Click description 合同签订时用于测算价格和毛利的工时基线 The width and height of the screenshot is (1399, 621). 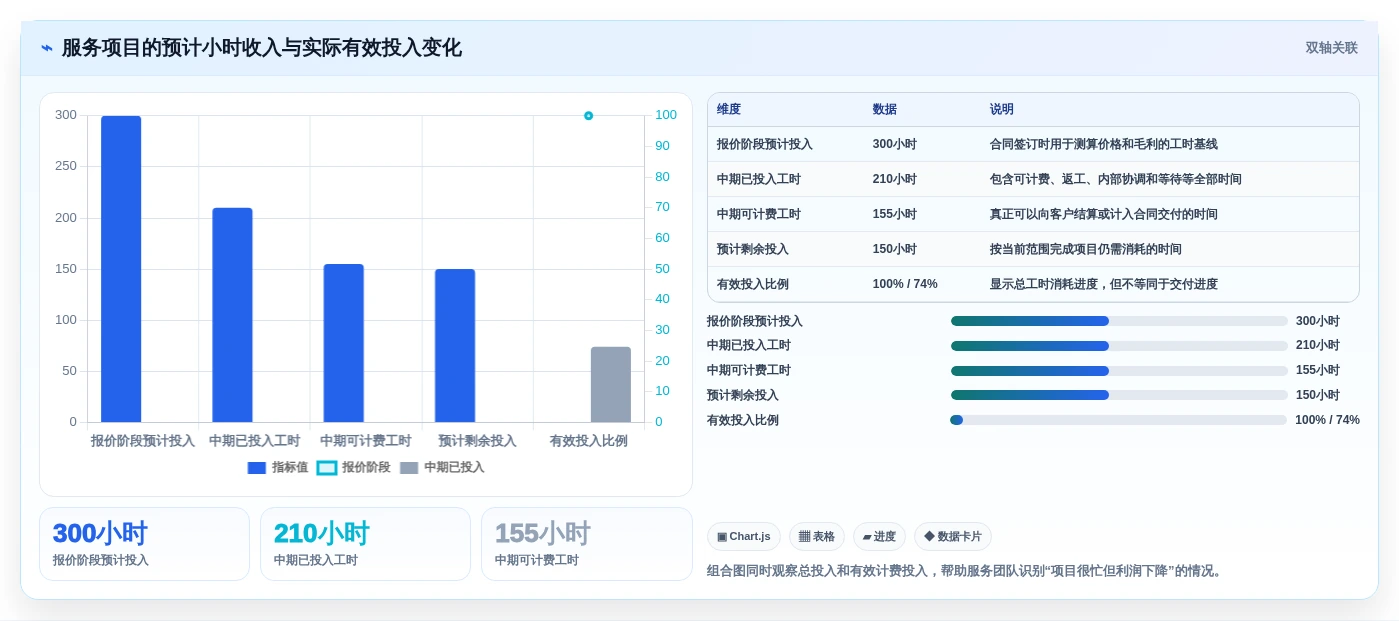tap(1104, 145)
